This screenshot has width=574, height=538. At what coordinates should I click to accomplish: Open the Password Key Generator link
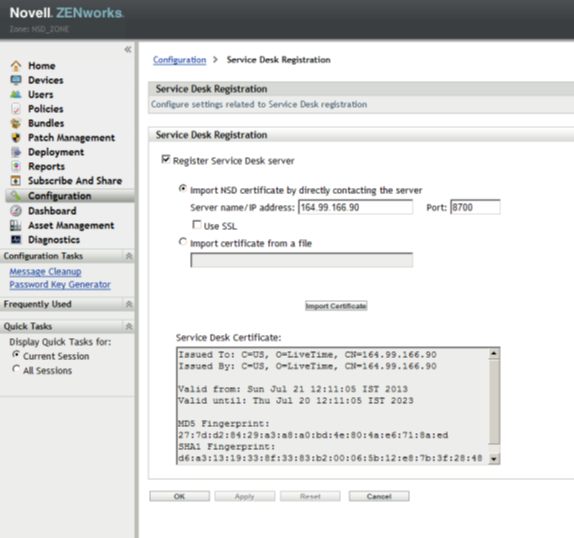click(60, 284)
